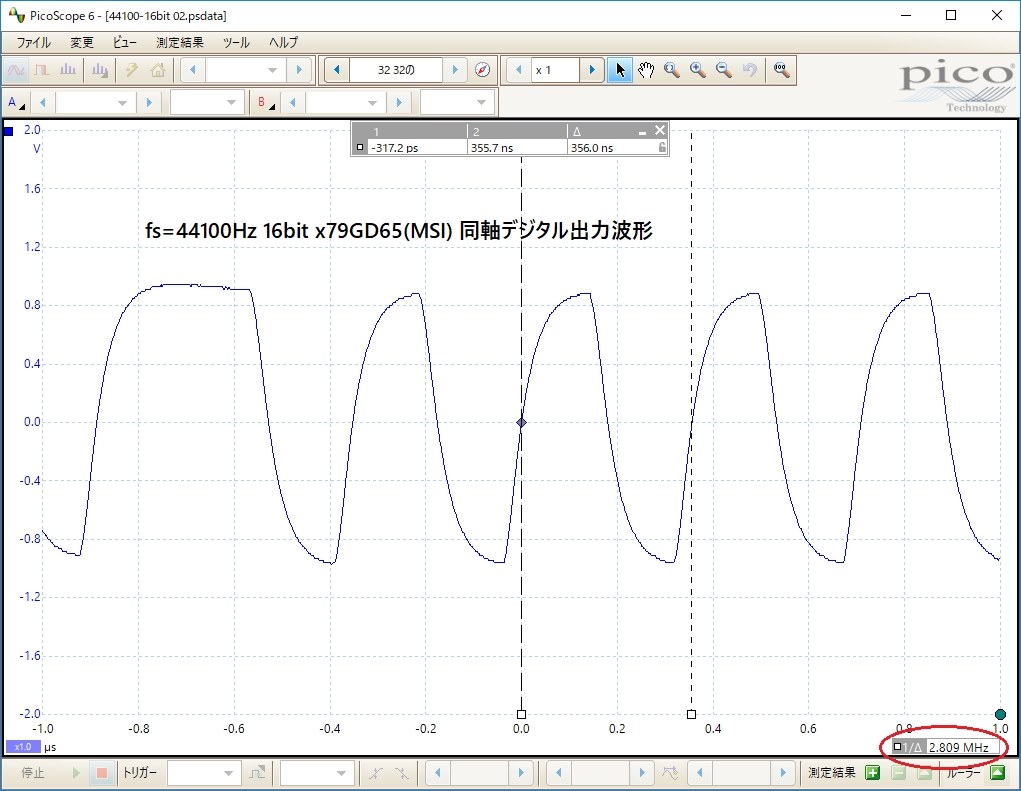Click the x1.0 axis scale button
Screen dimensions: 1021x791
(x=23, y=747)
